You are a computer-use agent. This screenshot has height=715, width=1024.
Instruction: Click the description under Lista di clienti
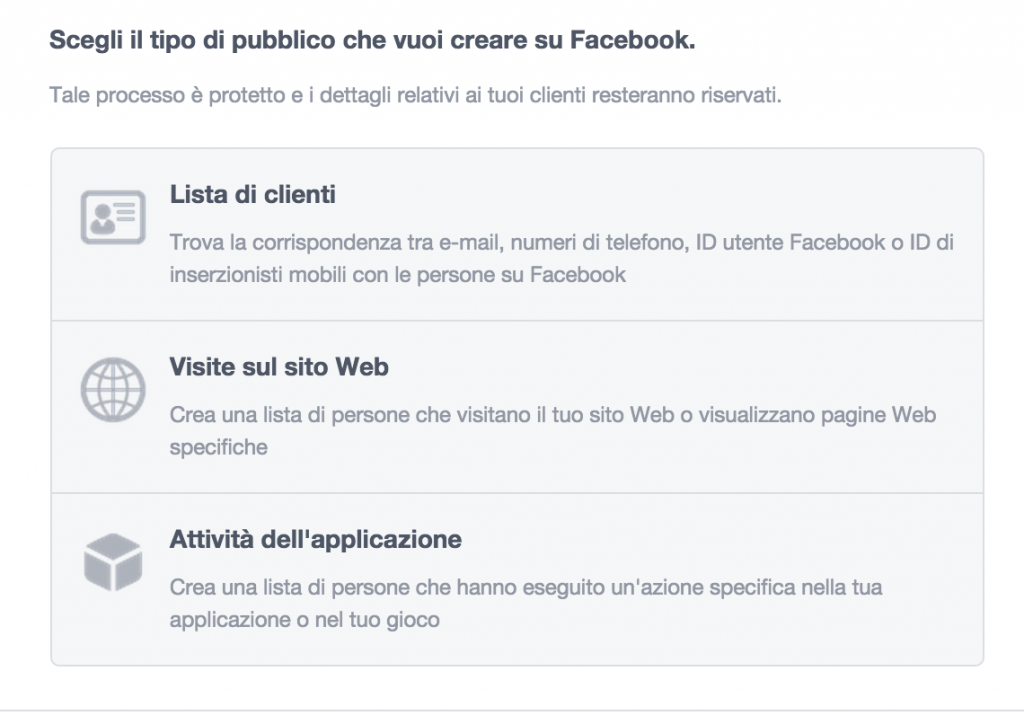pos(500,256)
